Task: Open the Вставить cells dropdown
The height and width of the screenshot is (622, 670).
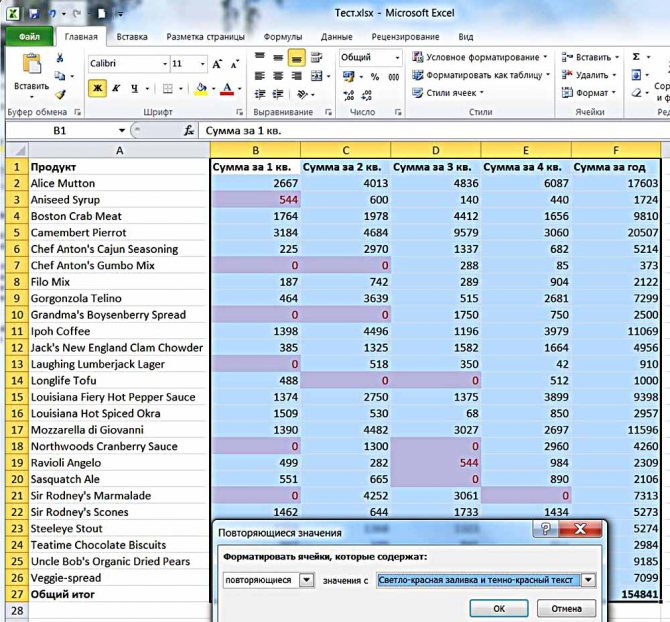Action: (x=590, y=57)
